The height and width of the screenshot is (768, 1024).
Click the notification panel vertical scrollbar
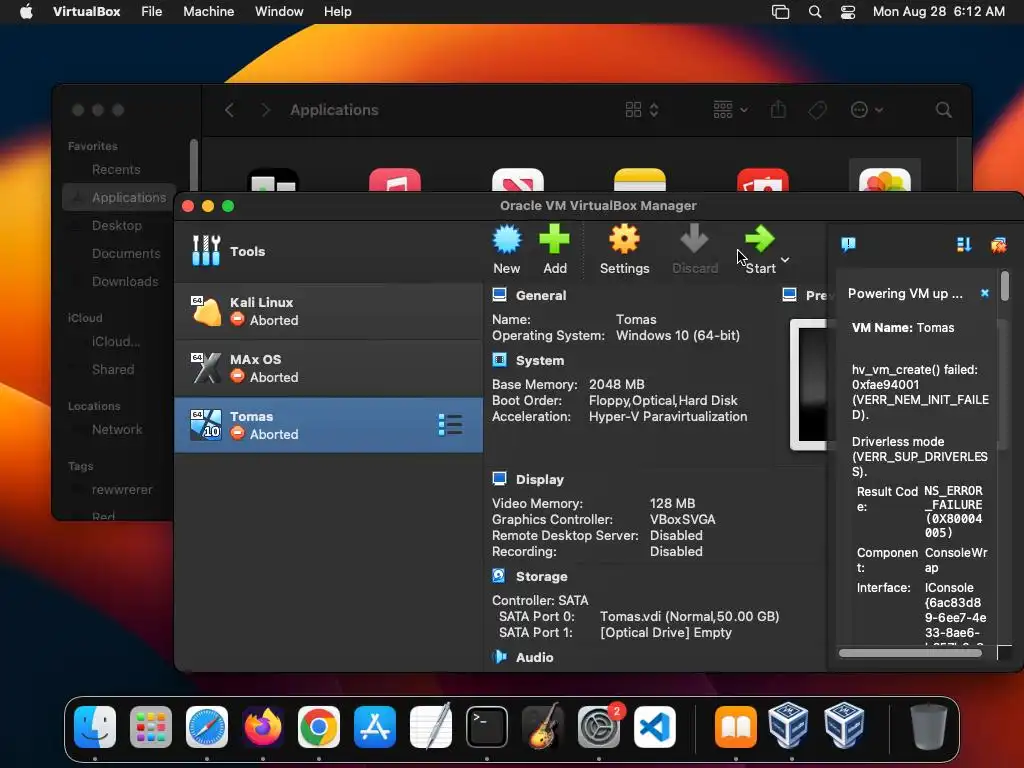point(1005,286)
